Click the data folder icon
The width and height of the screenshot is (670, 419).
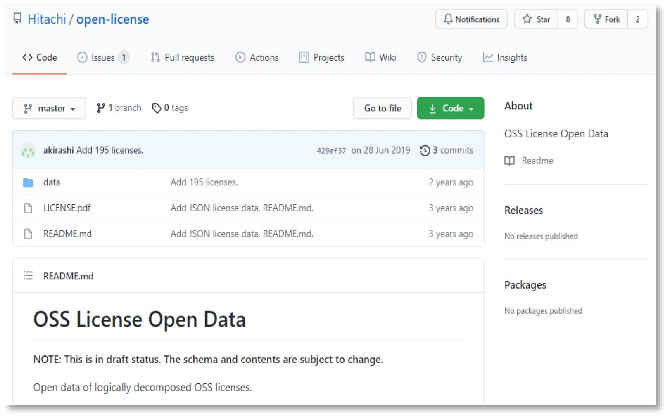[27, 182]
